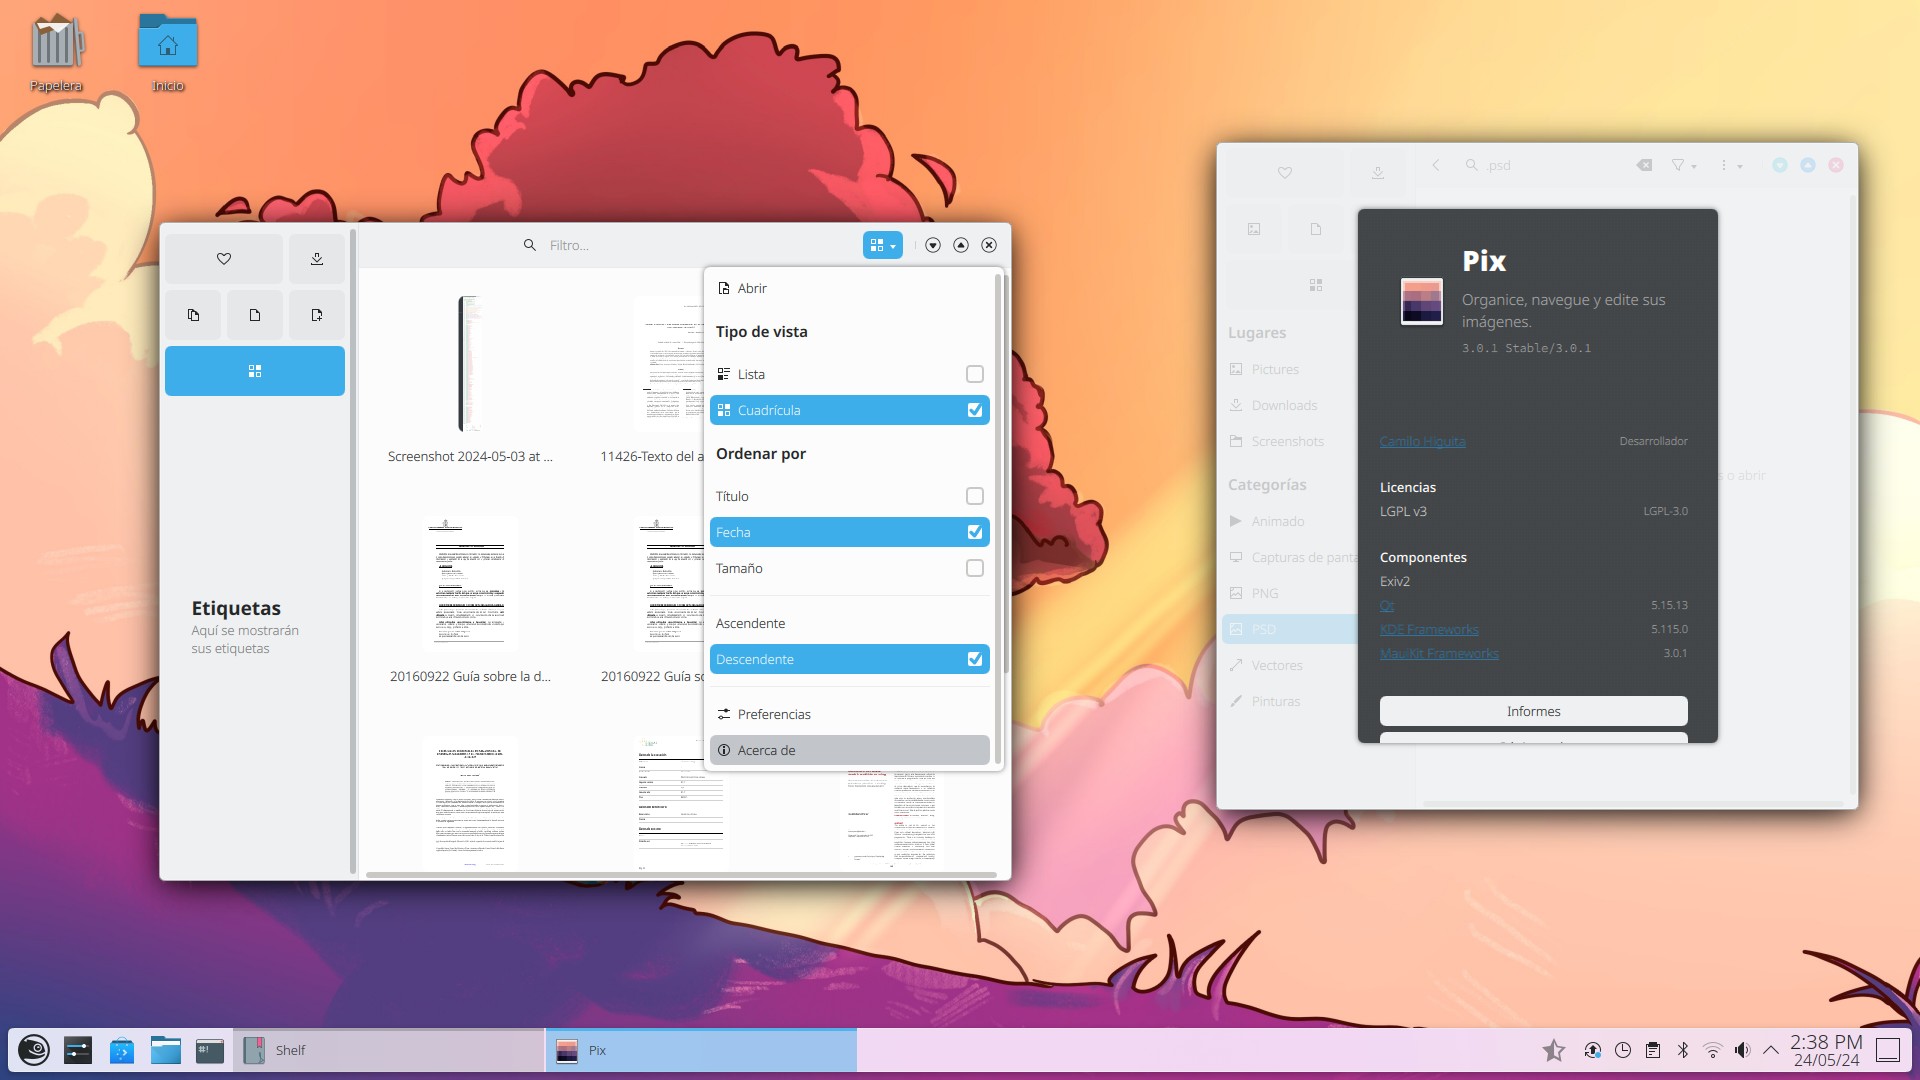Expand the overflow menu dropdown in Pix toolbar

tap(1729, 166)
